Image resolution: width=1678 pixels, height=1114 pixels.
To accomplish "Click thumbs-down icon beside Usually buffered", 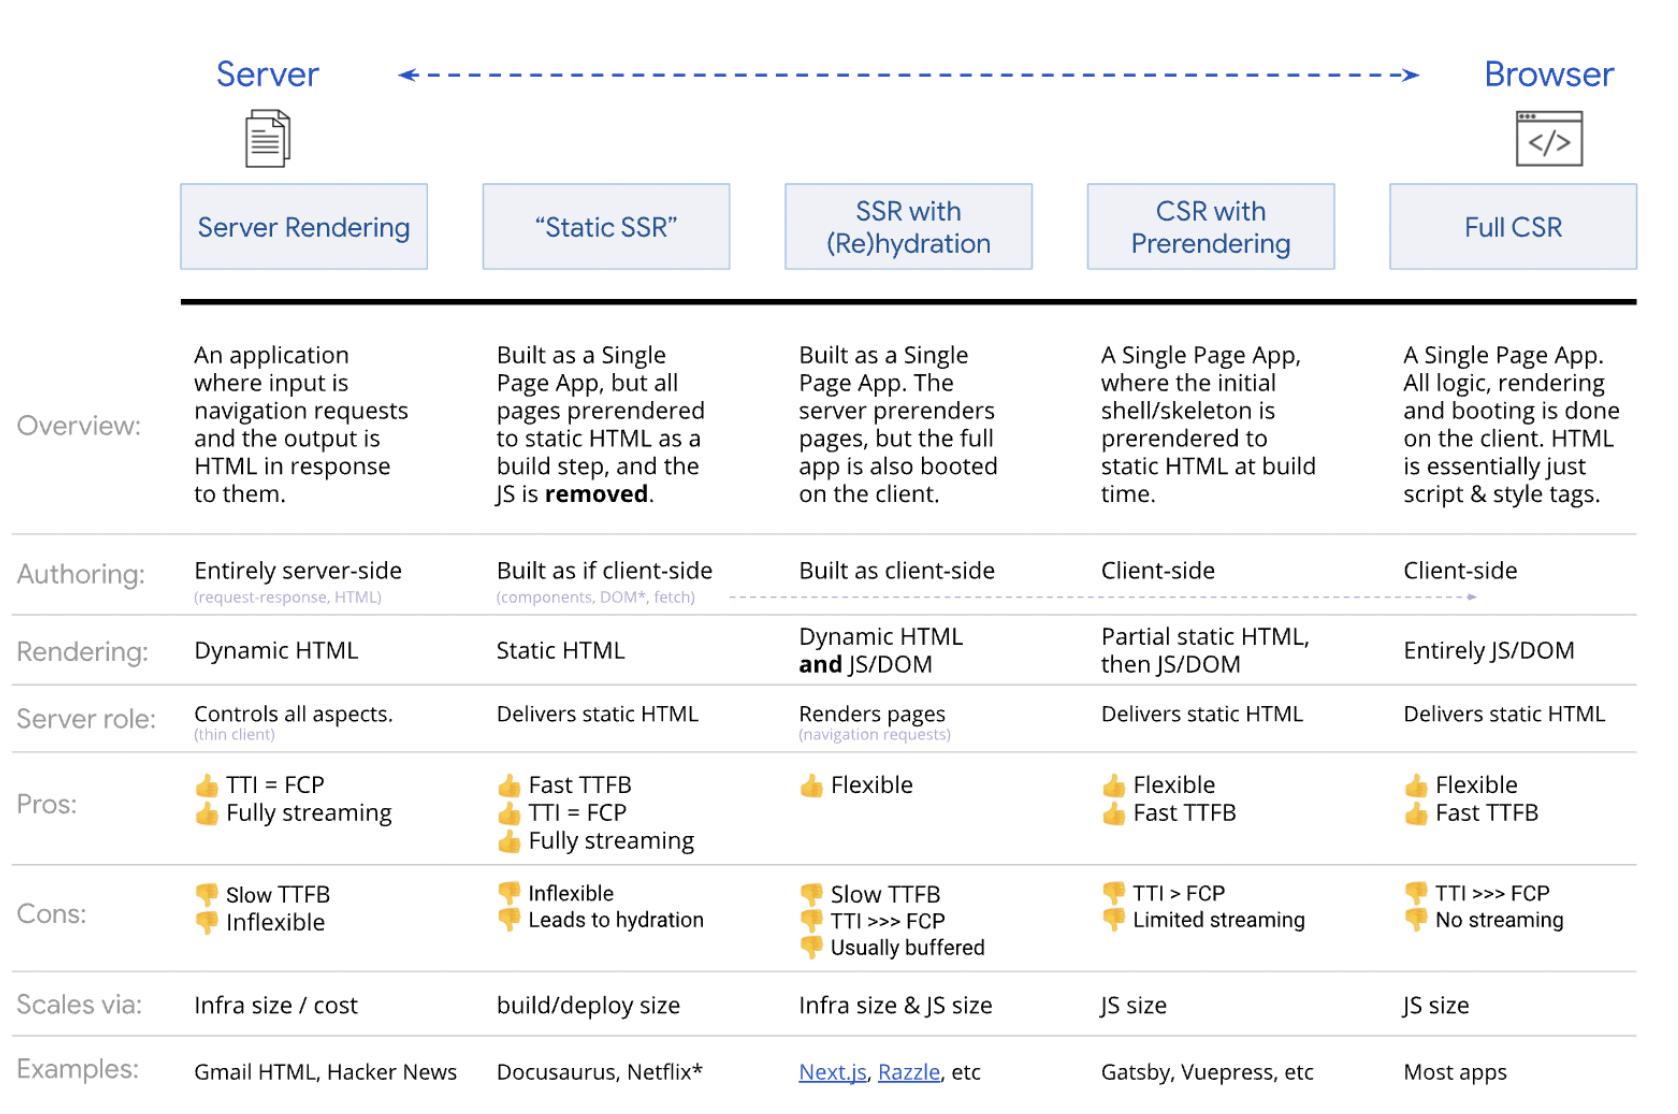I will [811, 947].
